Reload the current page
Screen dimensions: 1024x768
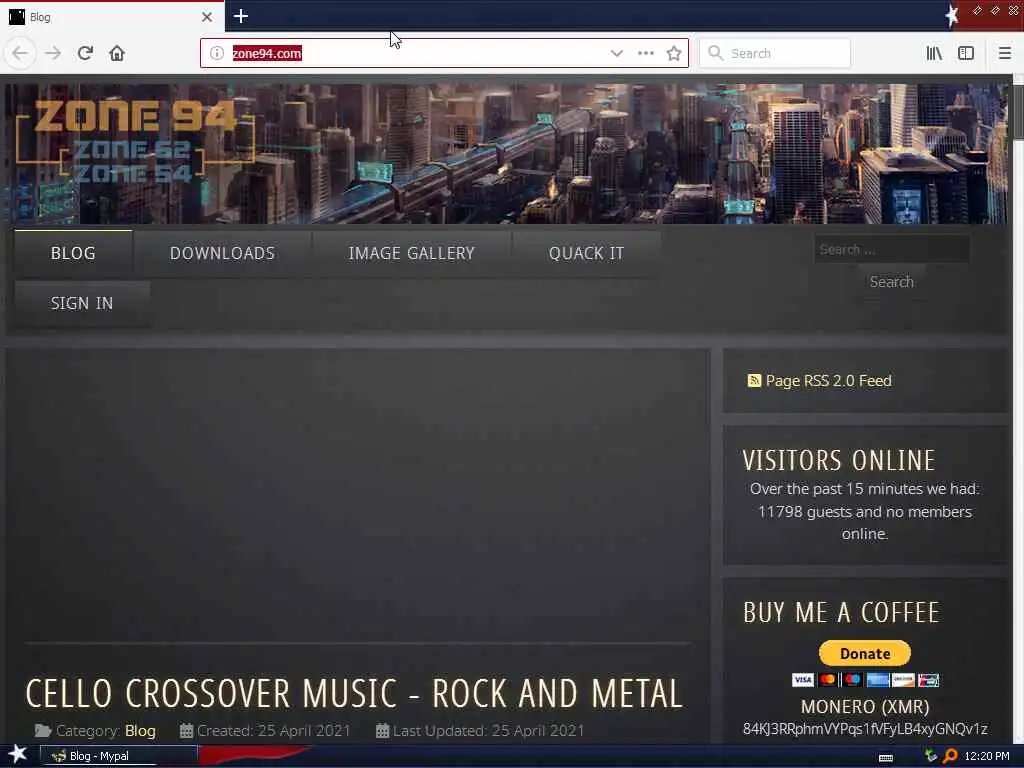[85, 53]
